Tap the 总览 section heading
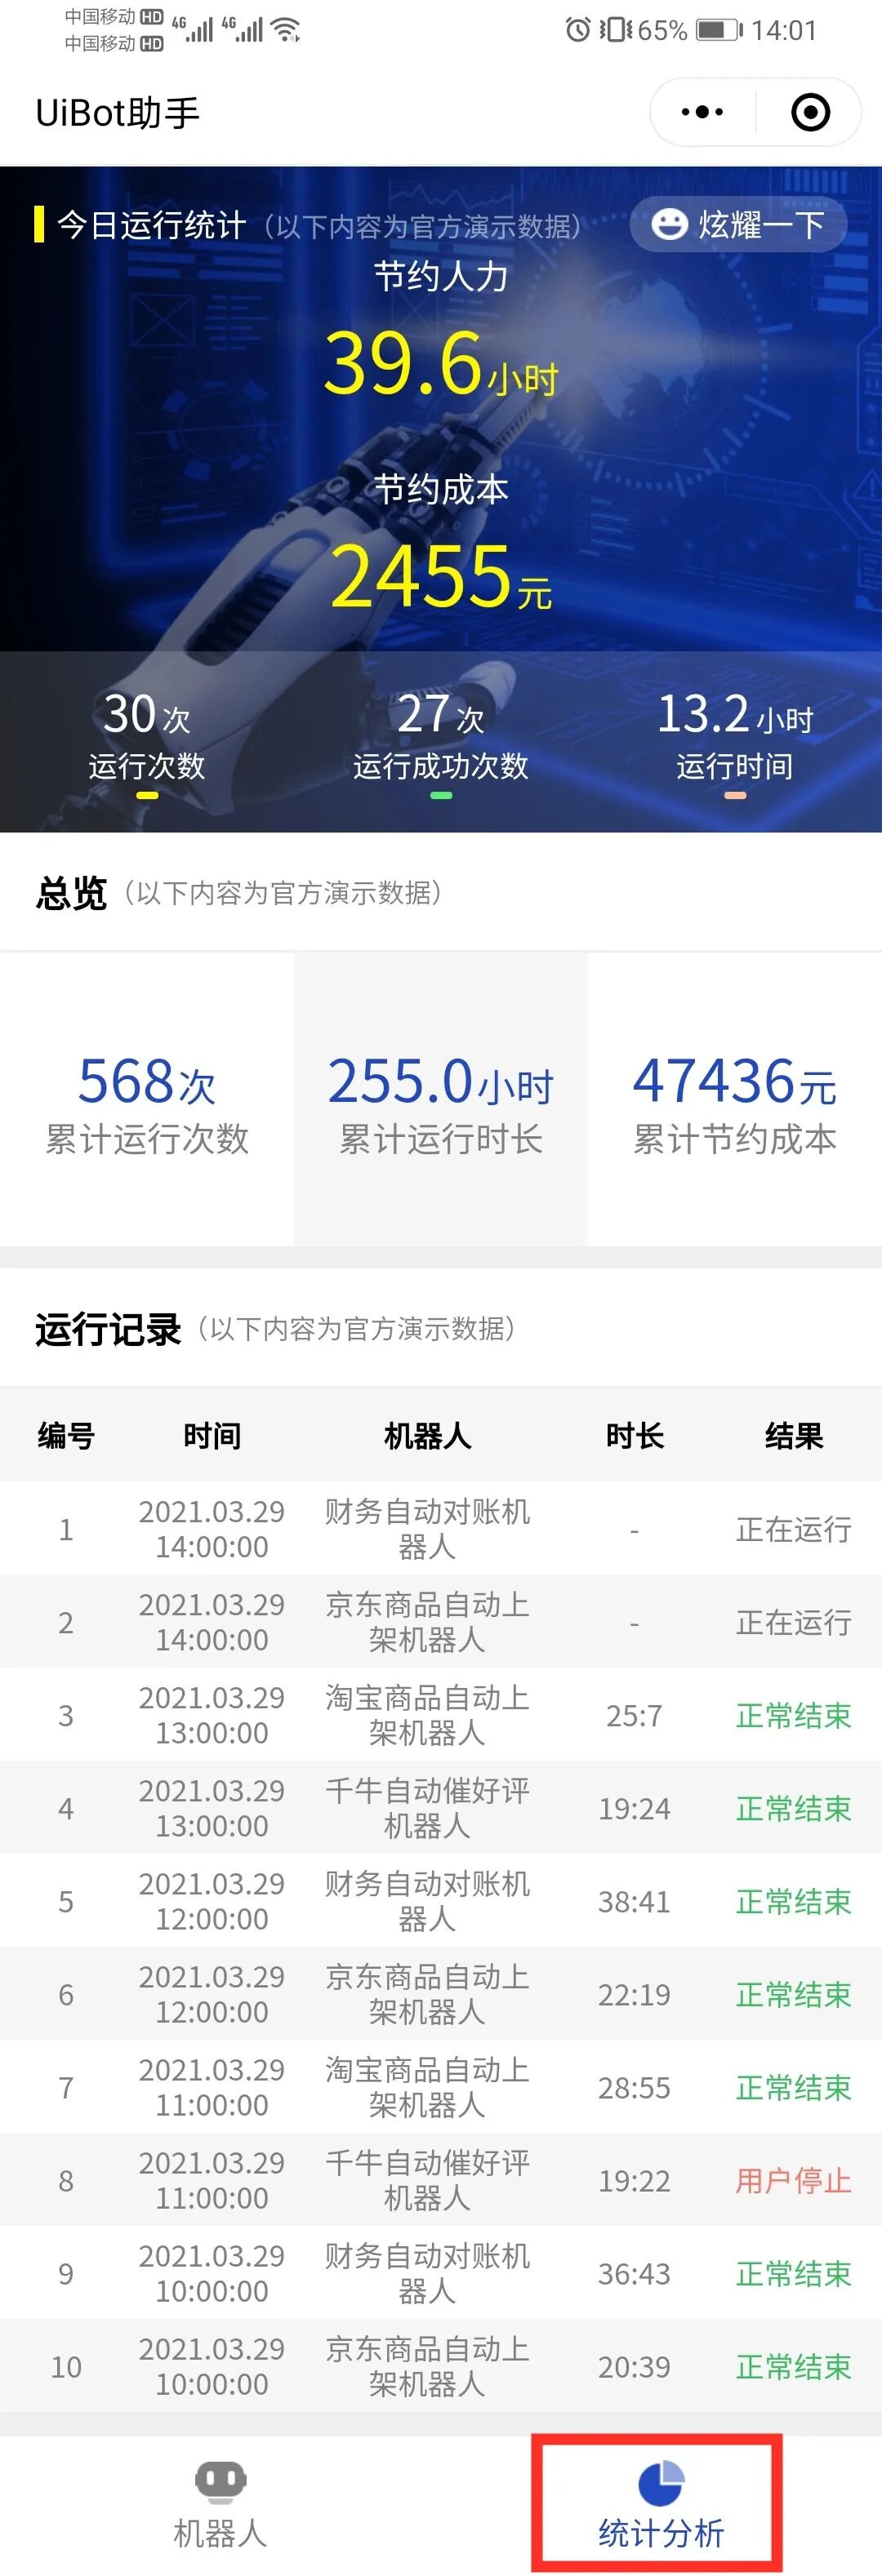882x2576 pixels. [71, 893]
